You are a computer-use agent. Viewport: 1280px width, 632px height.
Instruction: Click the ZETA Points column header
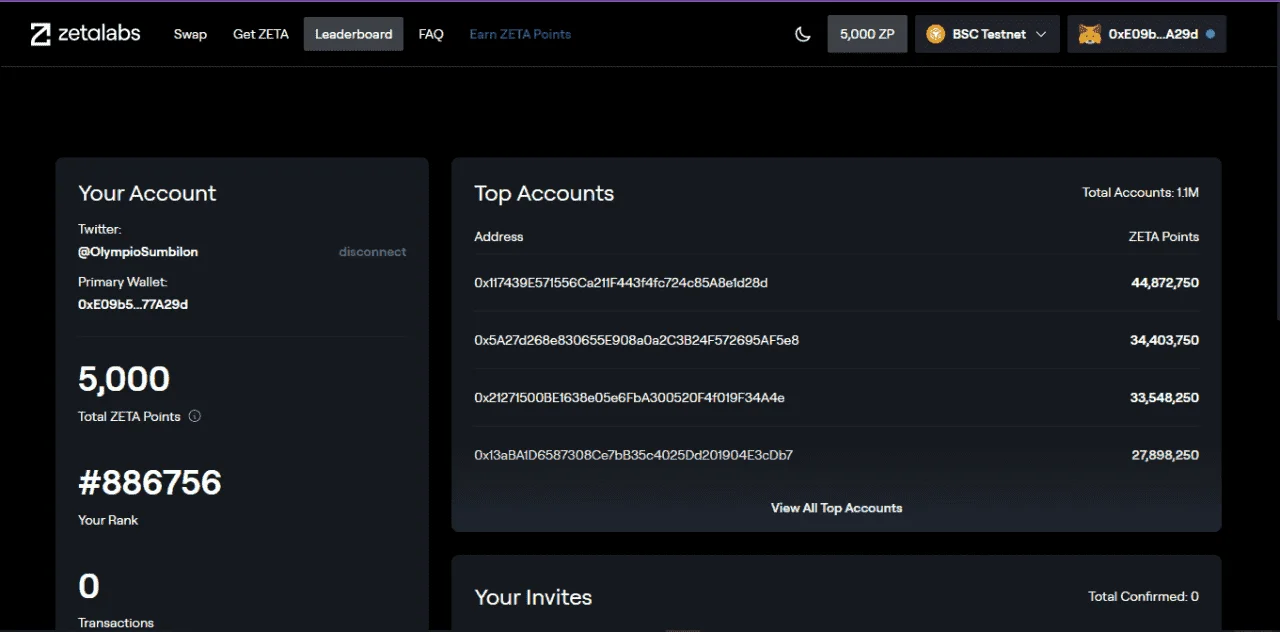click(1163, 237)
